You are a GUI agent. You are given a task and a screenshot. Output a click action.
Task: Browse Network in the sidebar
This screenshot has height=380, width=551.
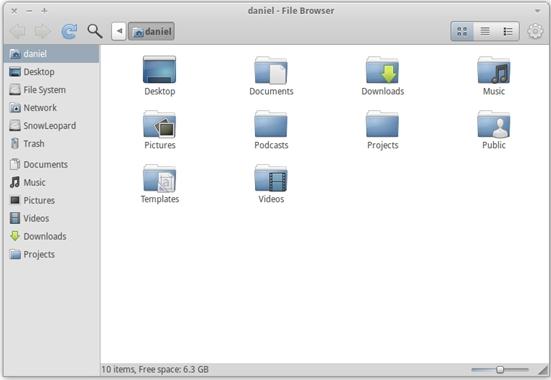click(x=52, y=108)
